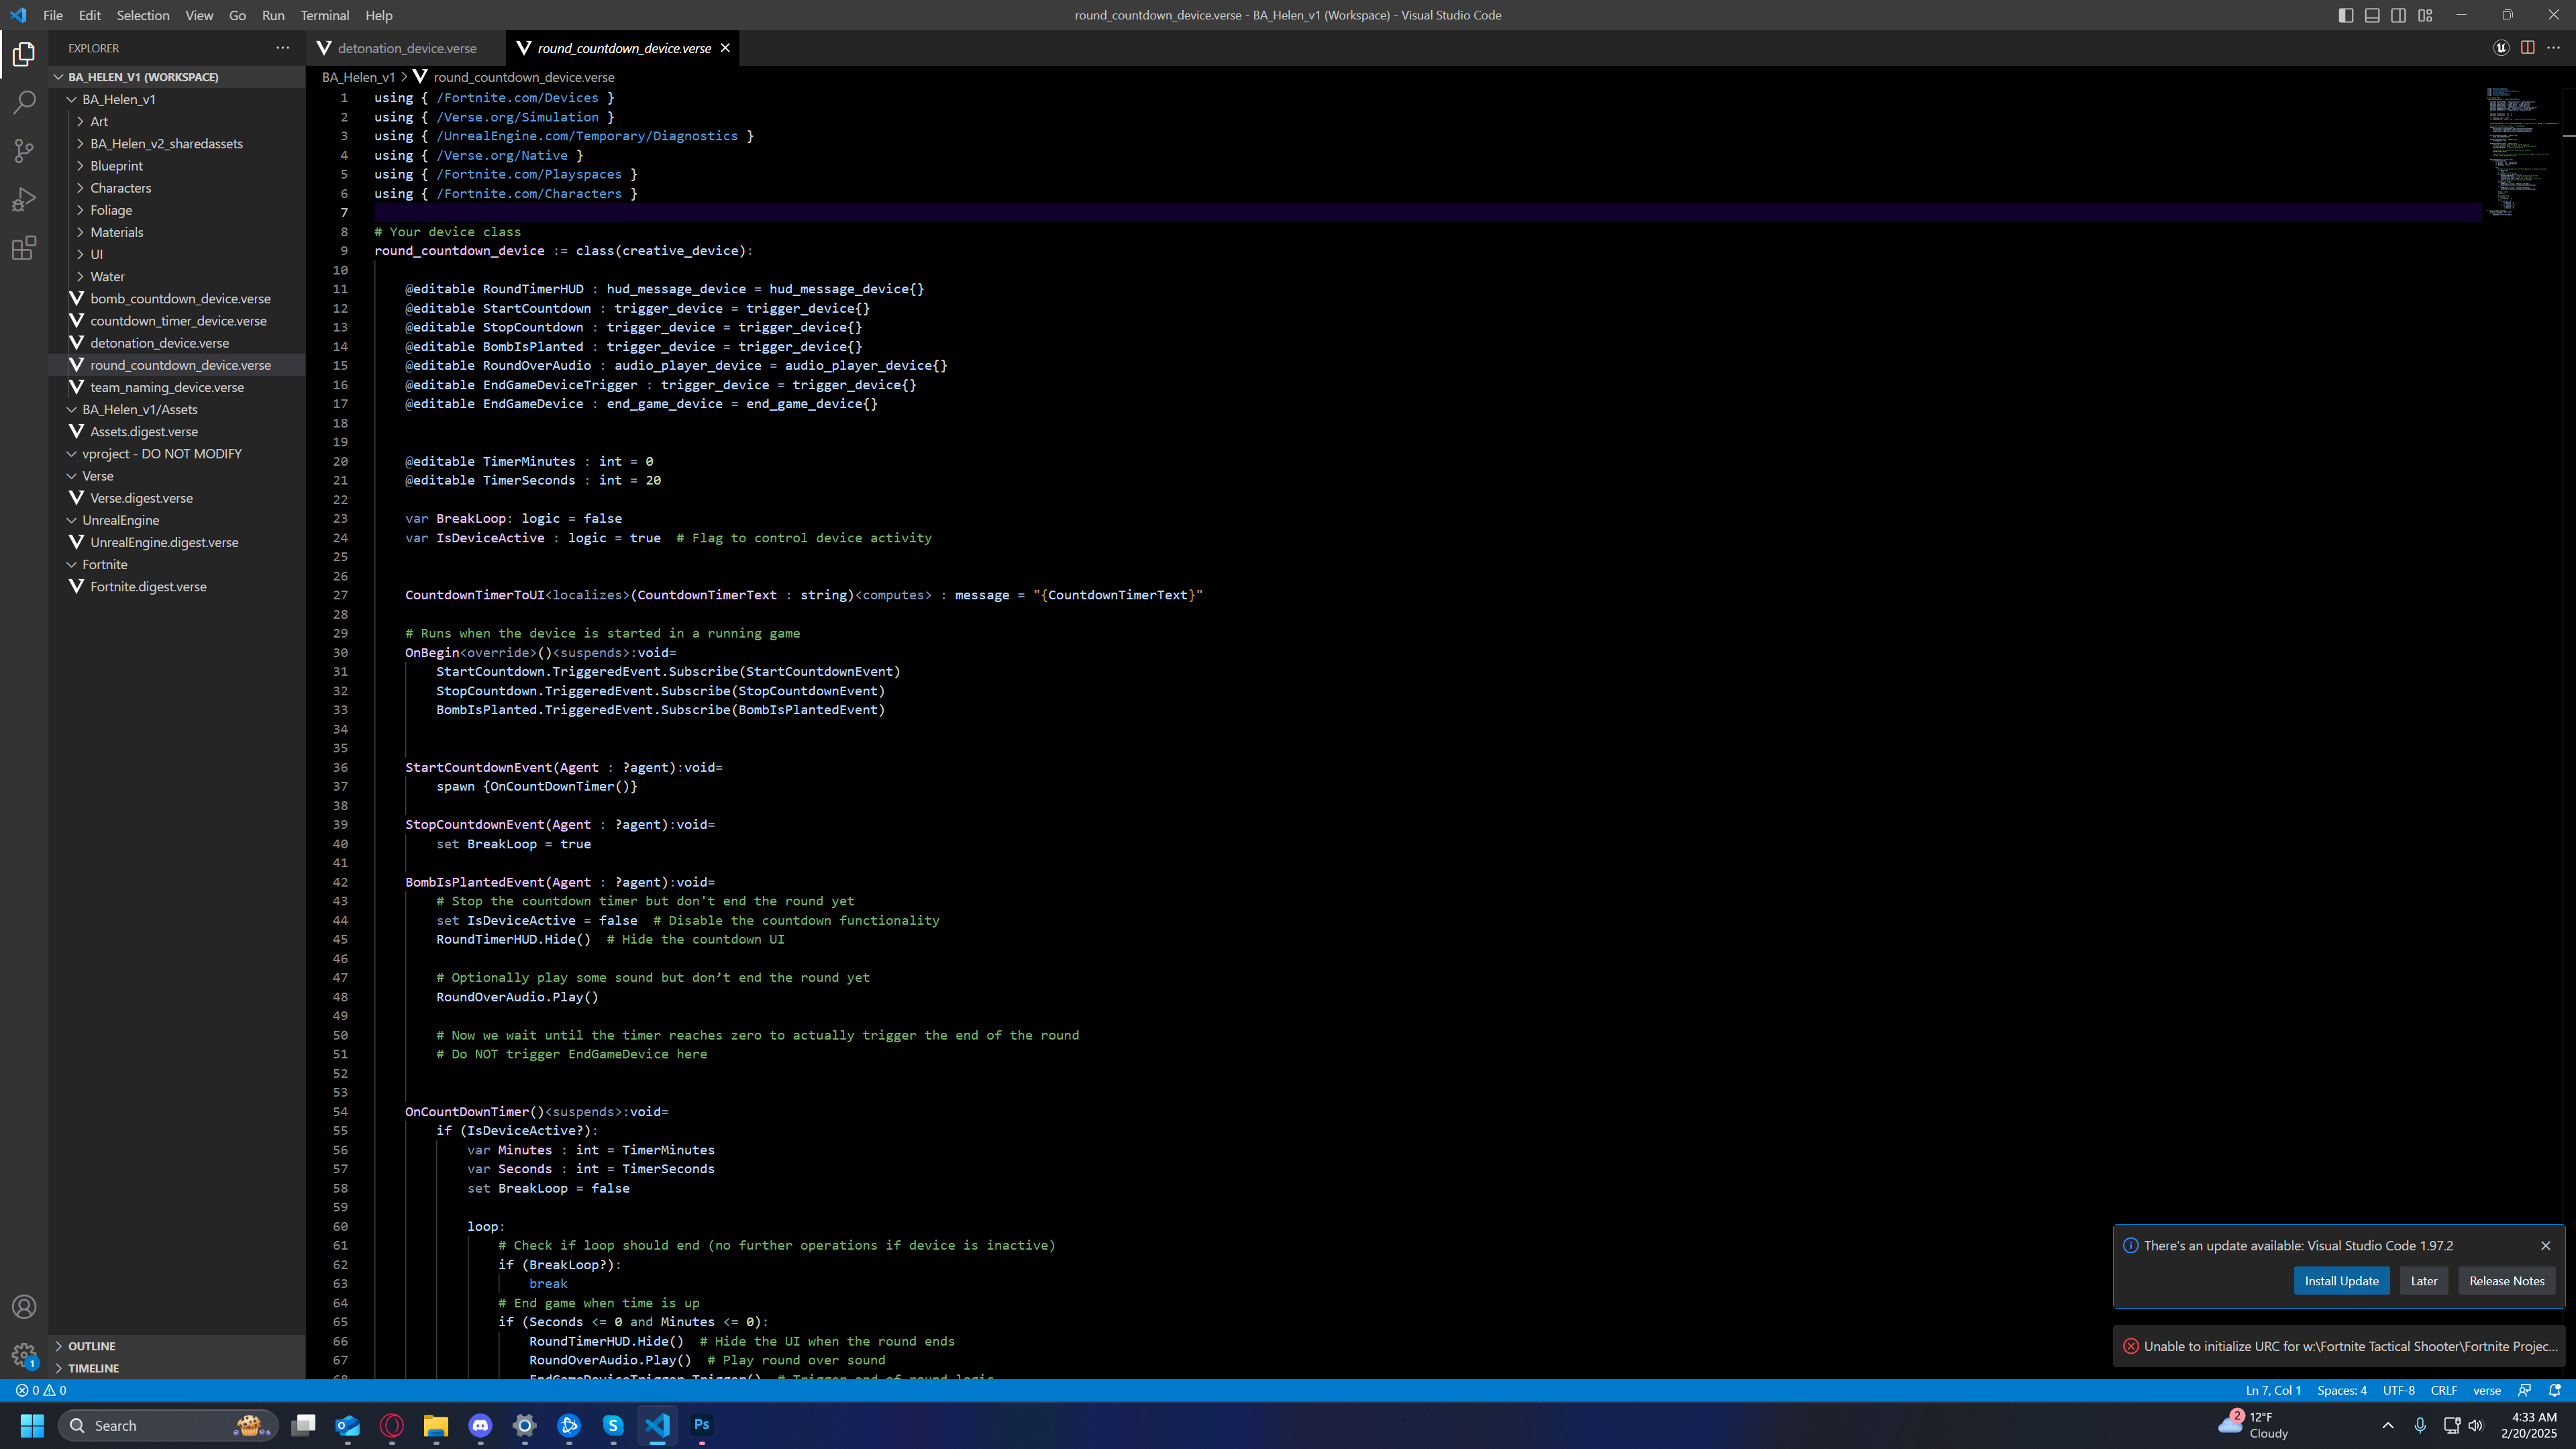Toggle bottom panel layout icon
The height and width of the screenshot is (1449, 2576).
click(x=2372, y=15)
